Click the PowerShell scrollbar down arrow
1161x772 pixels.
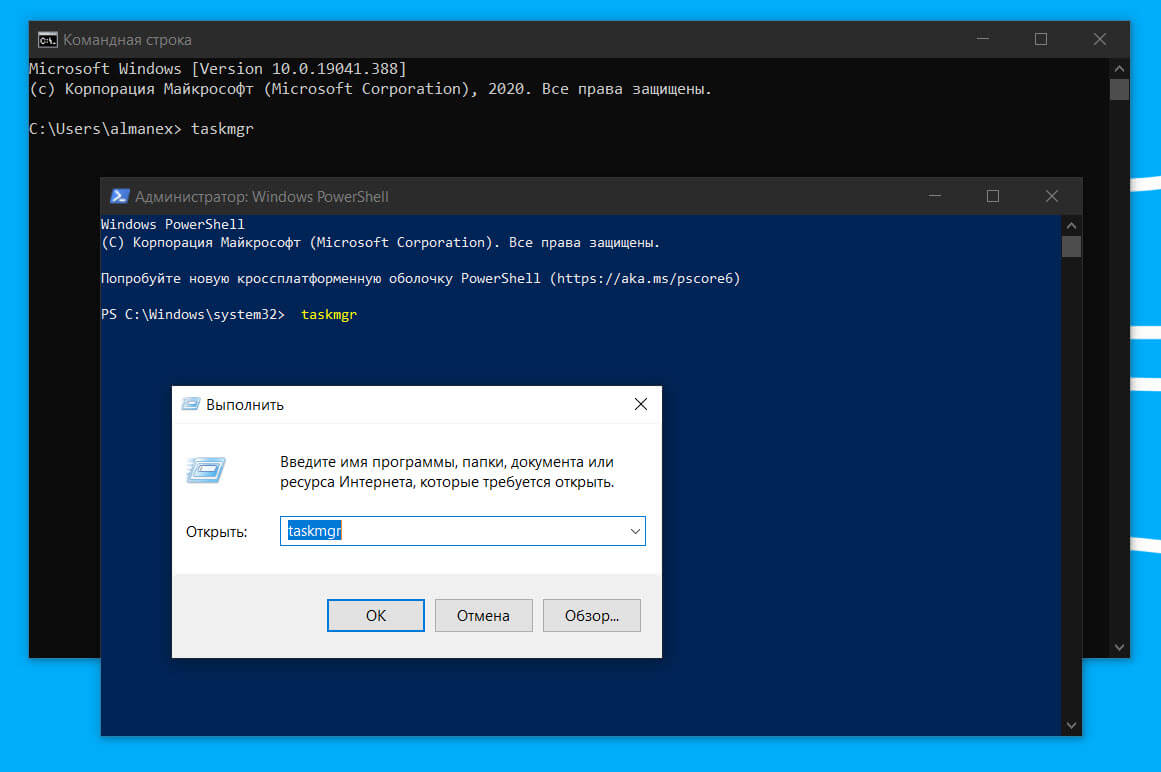click(x=1071, y=725)
